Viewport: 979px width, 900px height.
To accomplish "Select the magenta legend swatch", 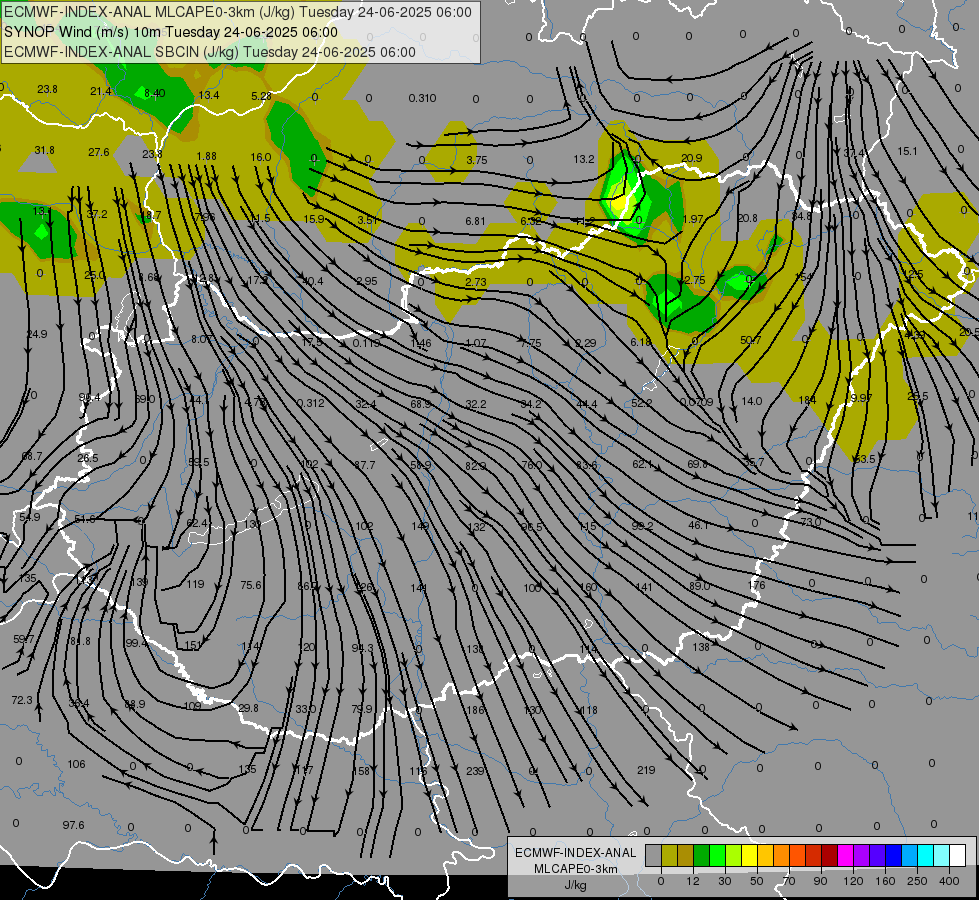I will pyautogui.click(x=845, y=856).
